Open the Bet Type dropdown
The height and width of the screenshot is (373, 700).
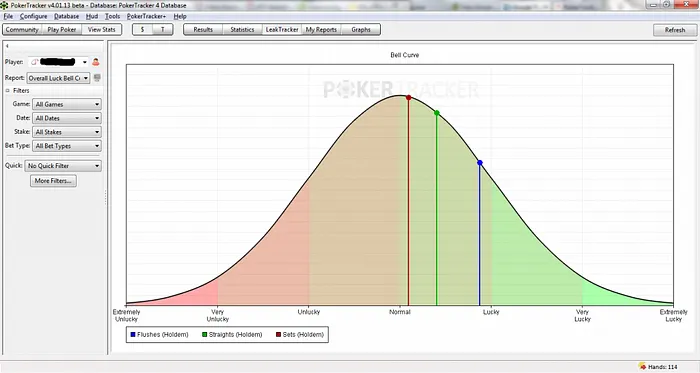tap(67, 146)
